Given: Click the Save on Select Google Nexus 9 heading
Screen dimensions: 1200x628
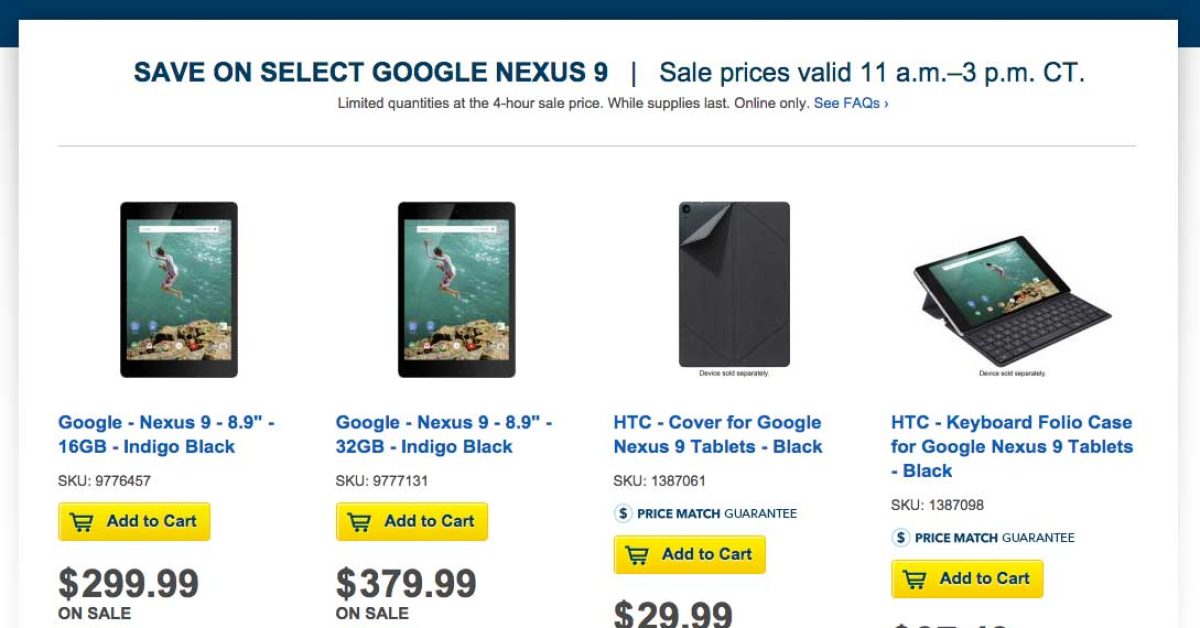Looking at the screenshot, I should pos(370,73).
